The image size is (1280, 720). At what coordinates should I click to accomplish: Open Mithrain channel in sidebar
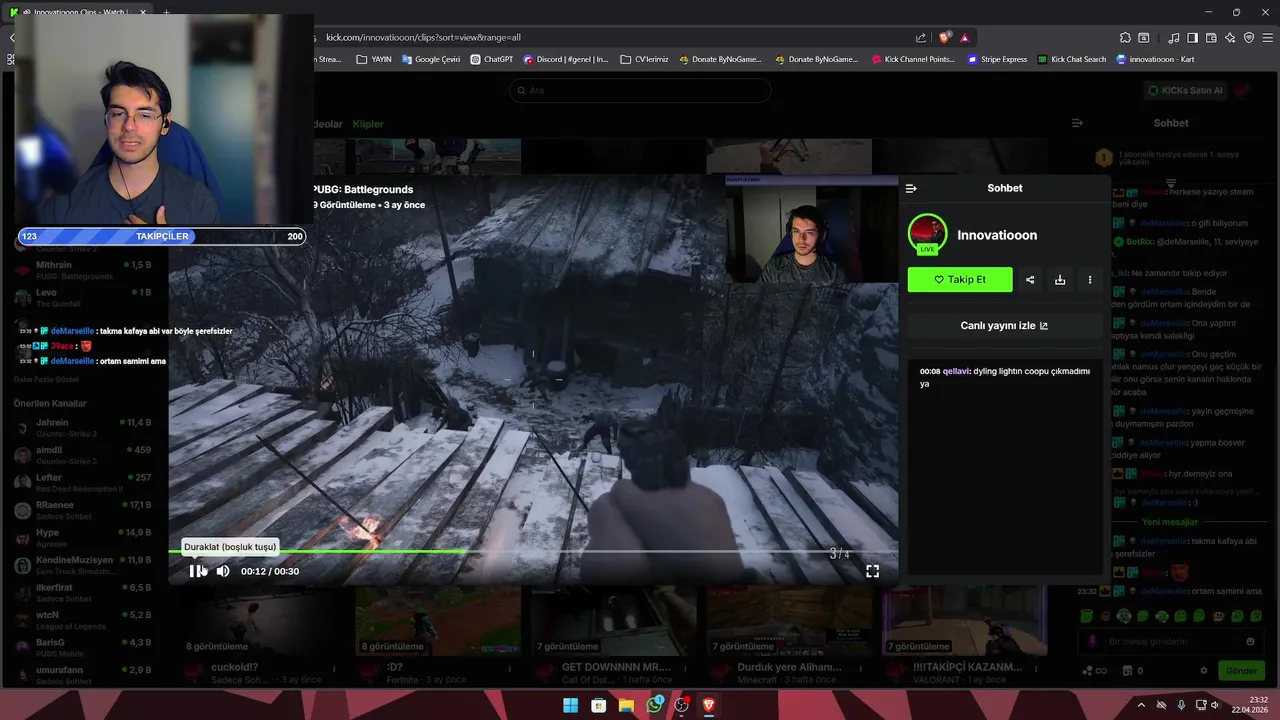point(83,270)
